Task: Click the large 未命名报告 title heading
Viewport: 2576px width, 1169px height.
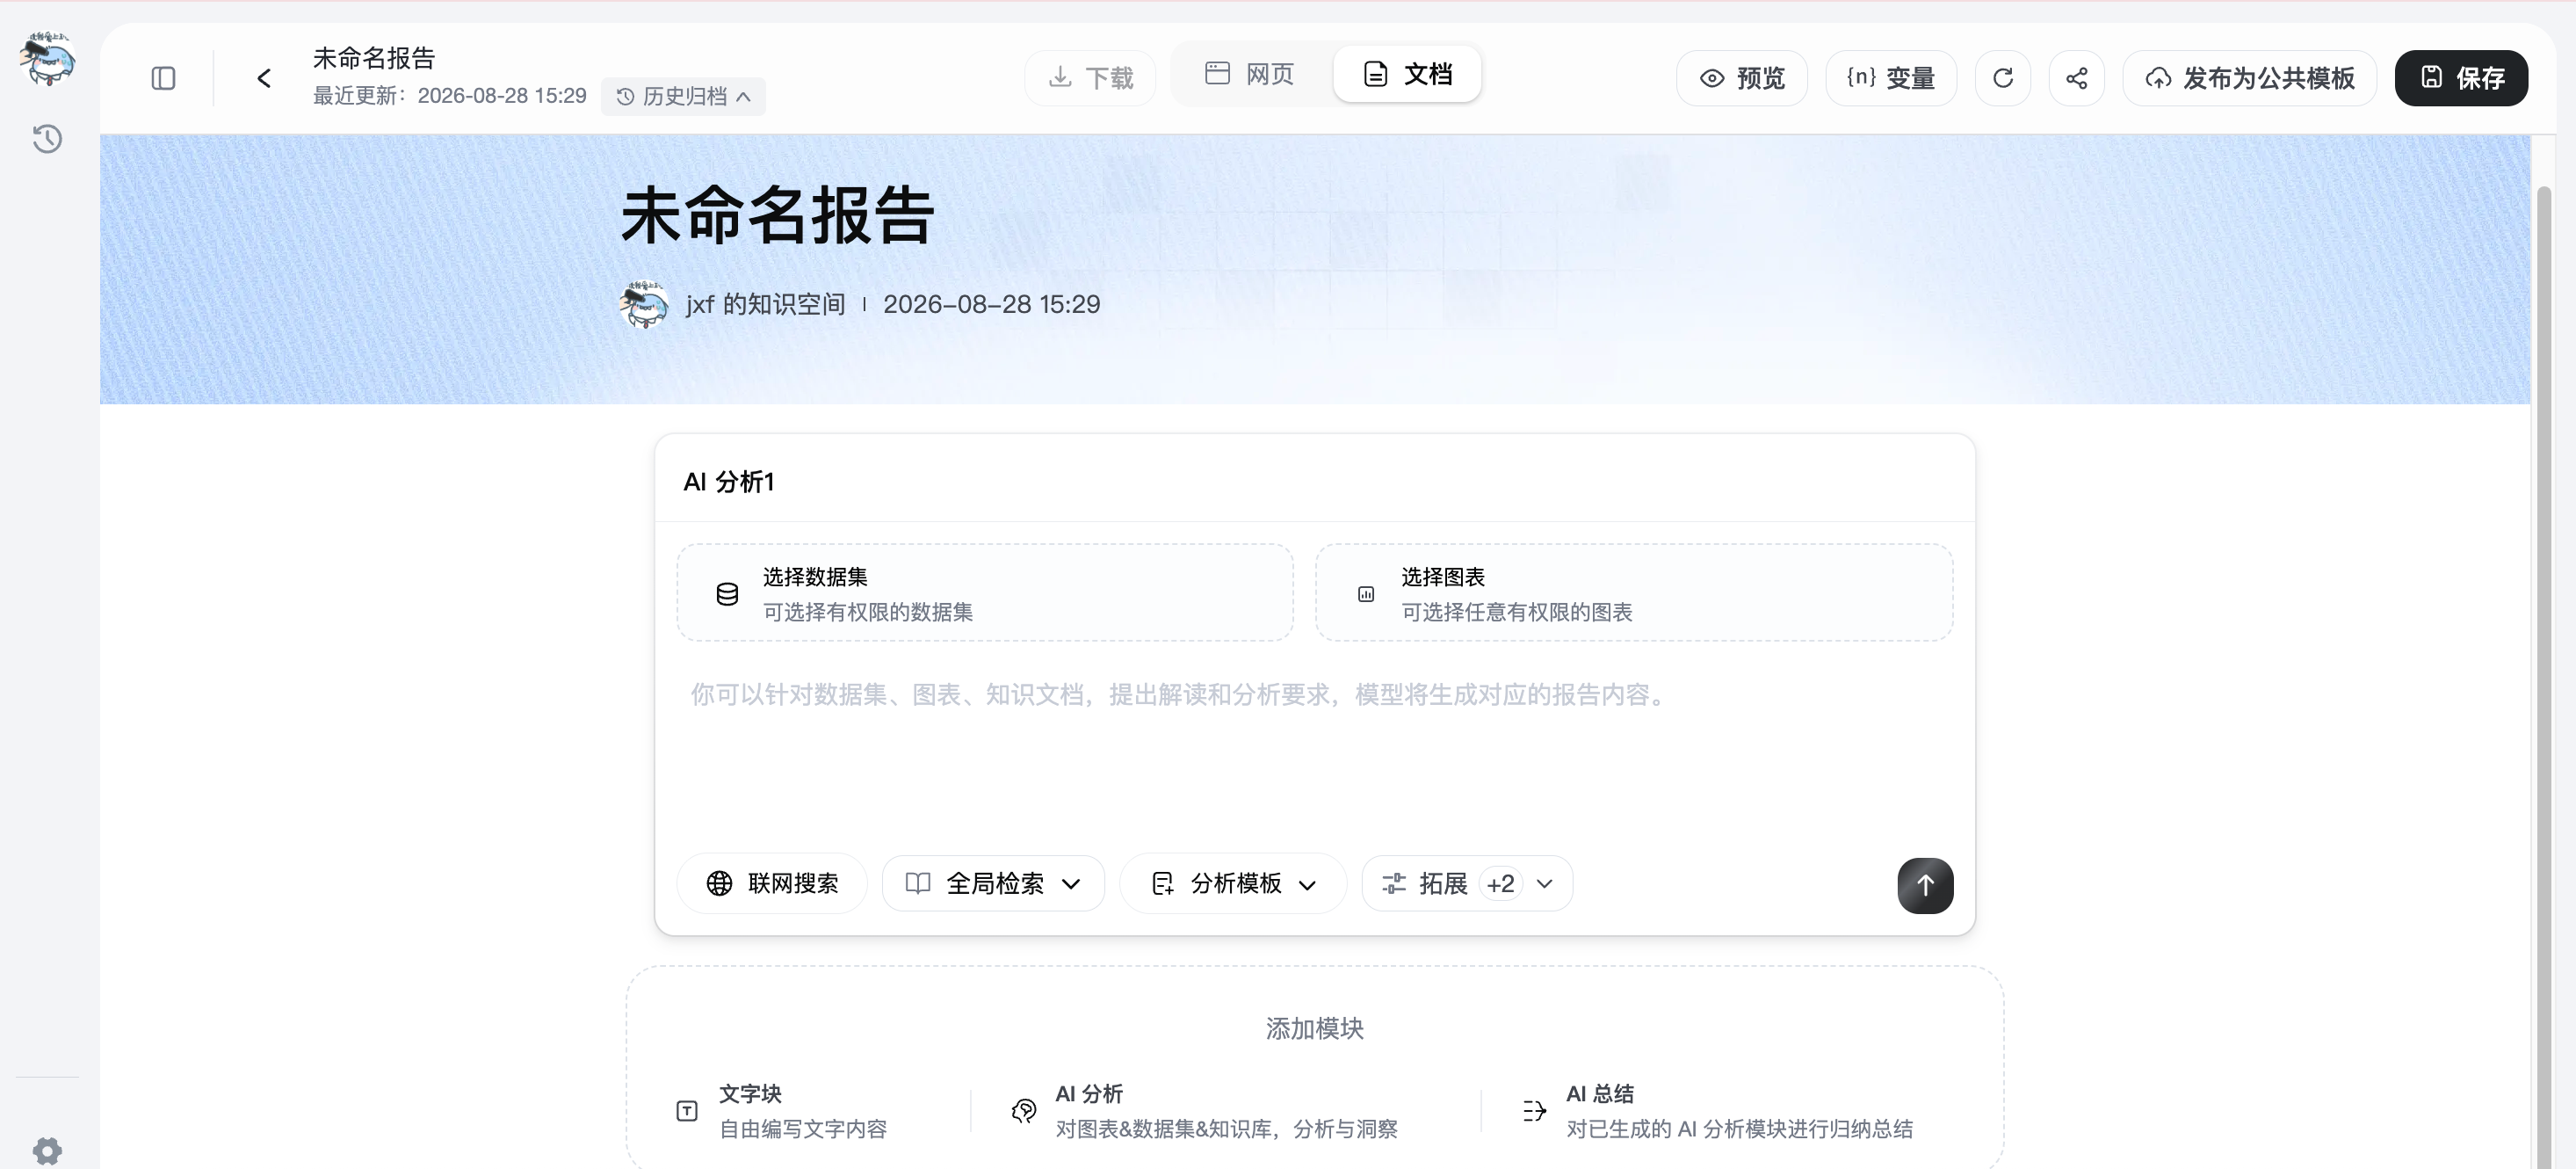Action: [777, 215]
